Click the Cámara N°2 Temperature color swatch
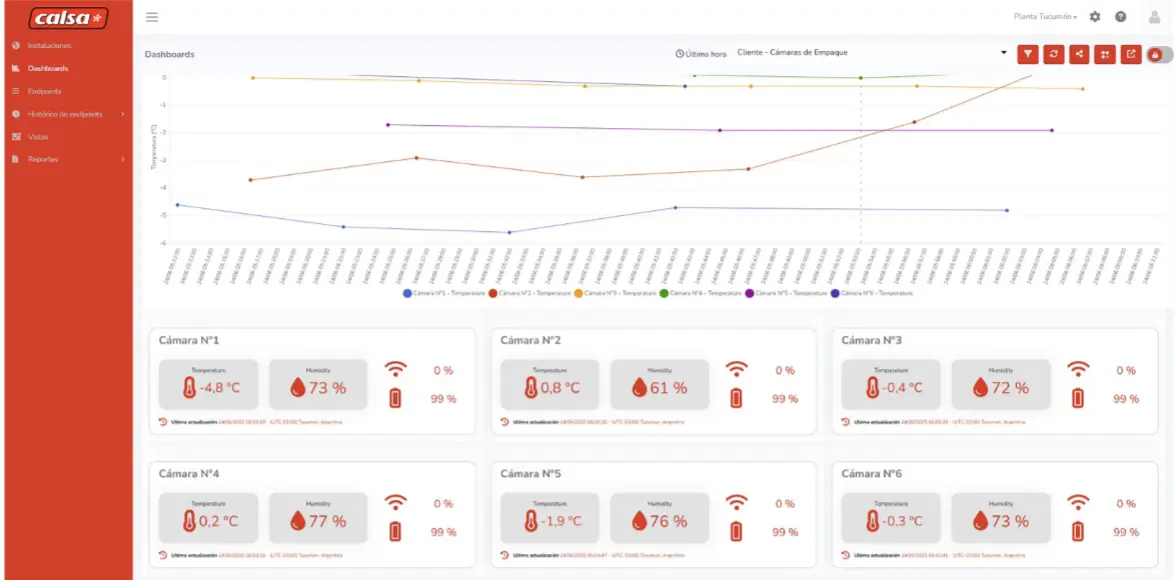The image size is (1176, 580). pos(494,293)
